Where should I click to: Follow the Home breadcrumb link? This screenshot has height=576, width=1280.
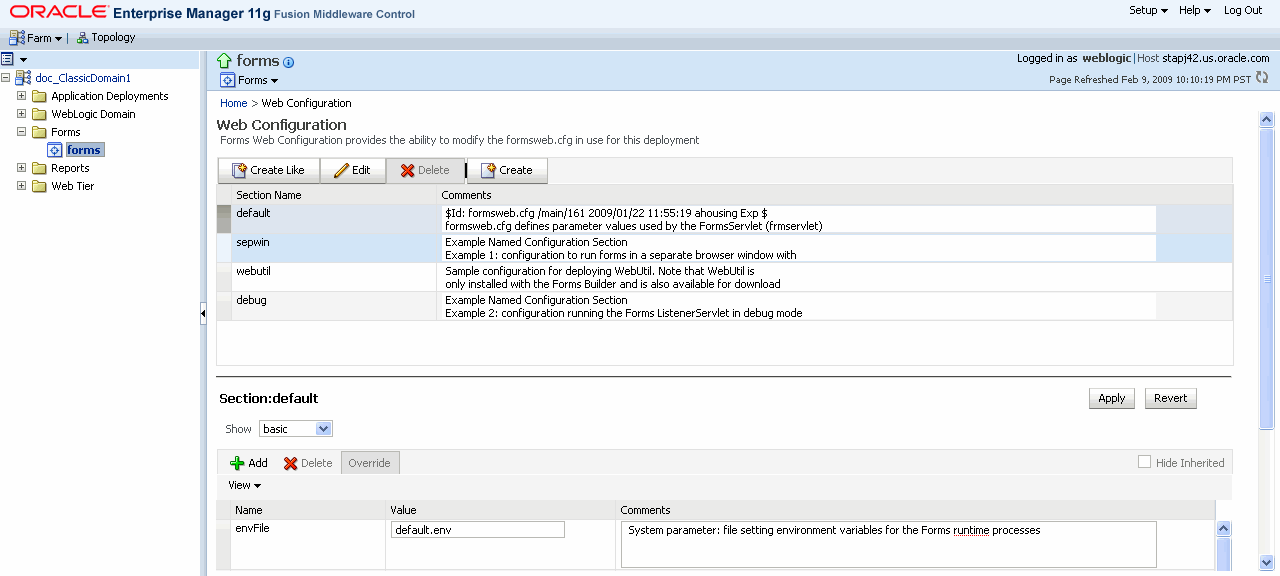232,103
